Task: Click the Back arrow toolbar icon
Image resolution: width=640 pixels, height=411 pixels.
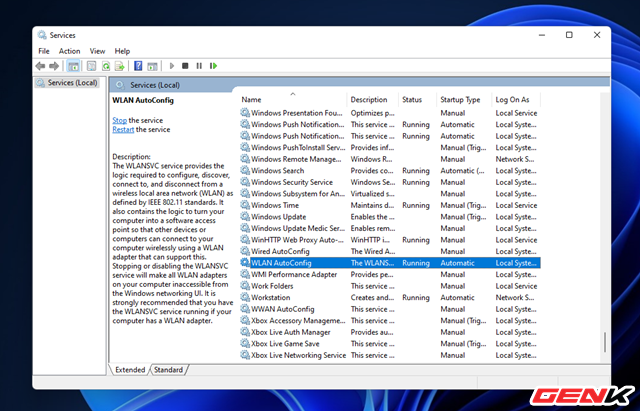Action: (40, 66)
